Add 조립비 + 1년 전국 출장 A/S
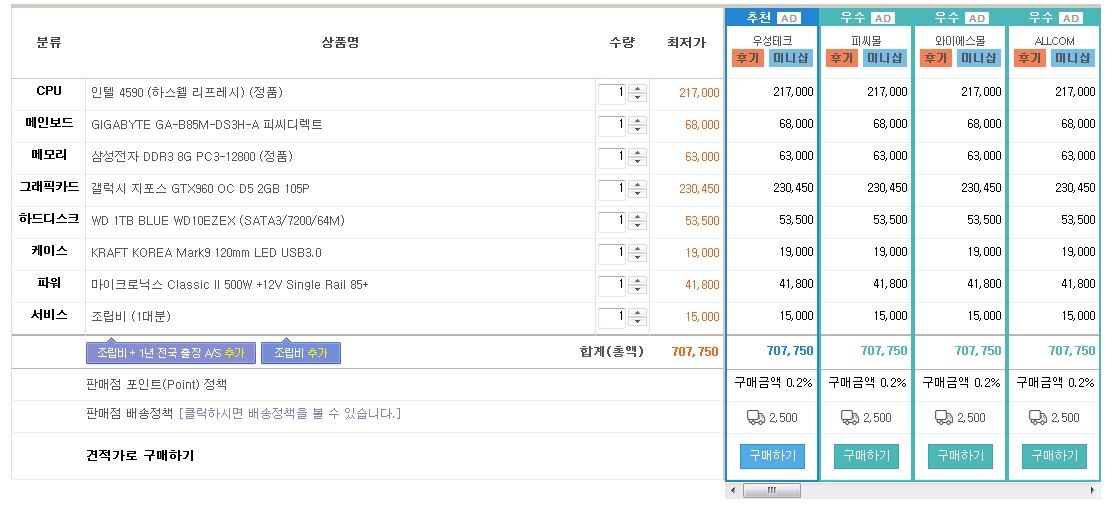Viewport: 1119px width, 505px height. 170,353
